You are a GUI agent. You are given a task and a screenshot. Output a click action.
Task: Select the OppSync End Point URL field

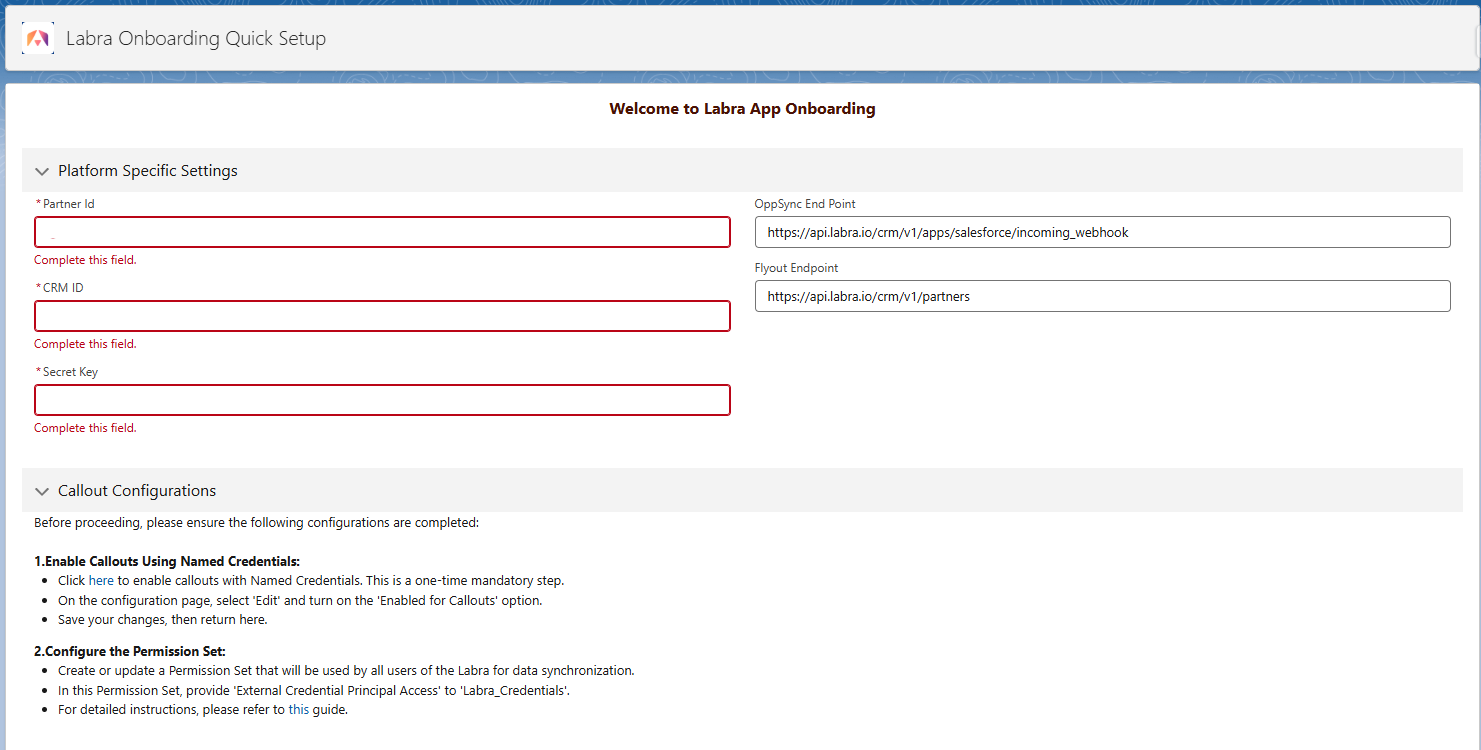1102,232
